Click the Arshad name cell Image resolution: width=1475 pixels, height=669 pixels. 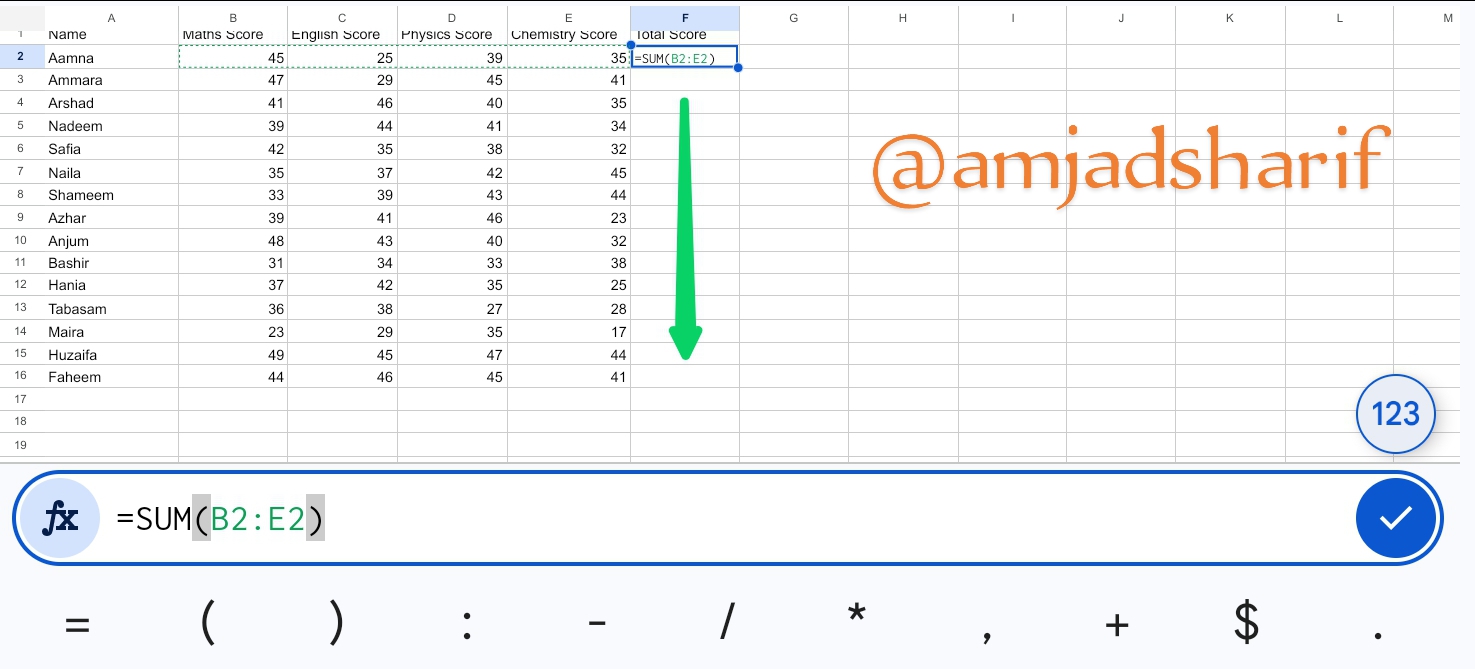(x=110, y=103)
